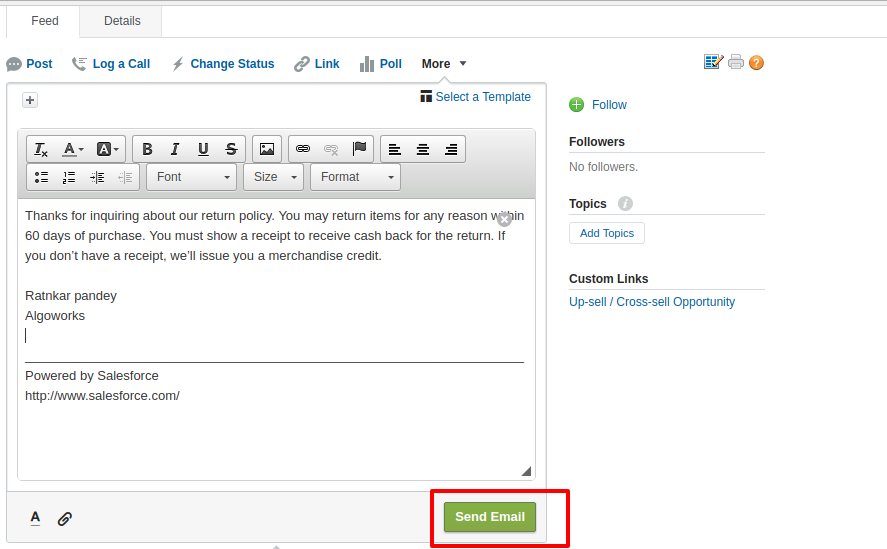Open help with the question mark icon
This screenshot has width=887, height=549.
click(x=756, y=62)
